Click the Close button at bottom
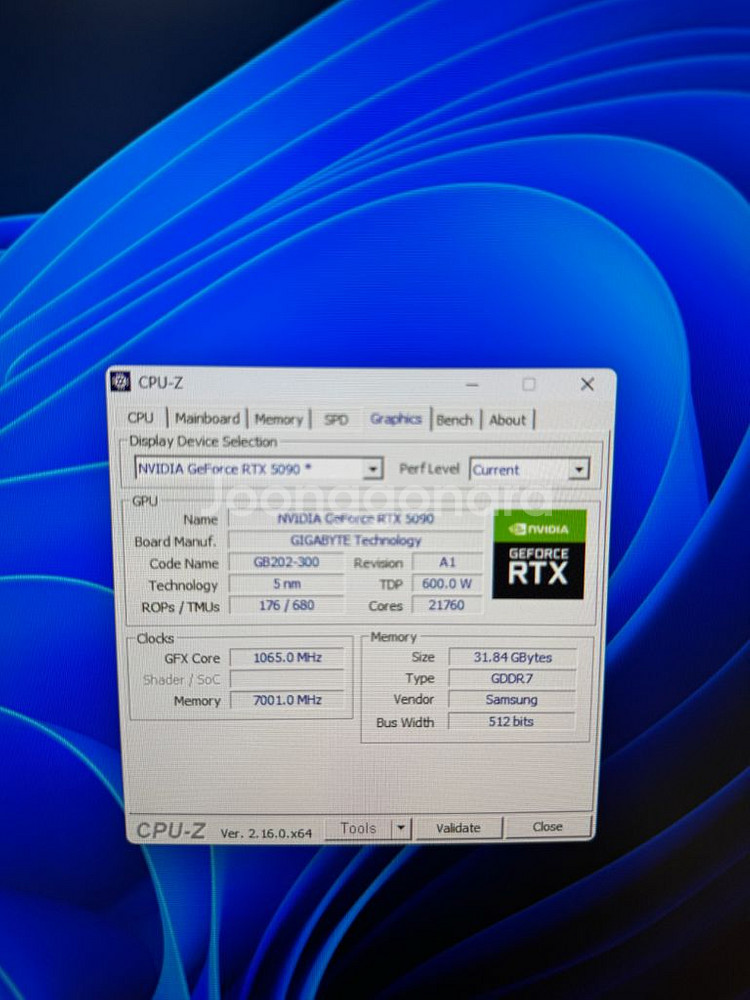Viewport: 750px width, 1000px height. [x=547, y=827]
